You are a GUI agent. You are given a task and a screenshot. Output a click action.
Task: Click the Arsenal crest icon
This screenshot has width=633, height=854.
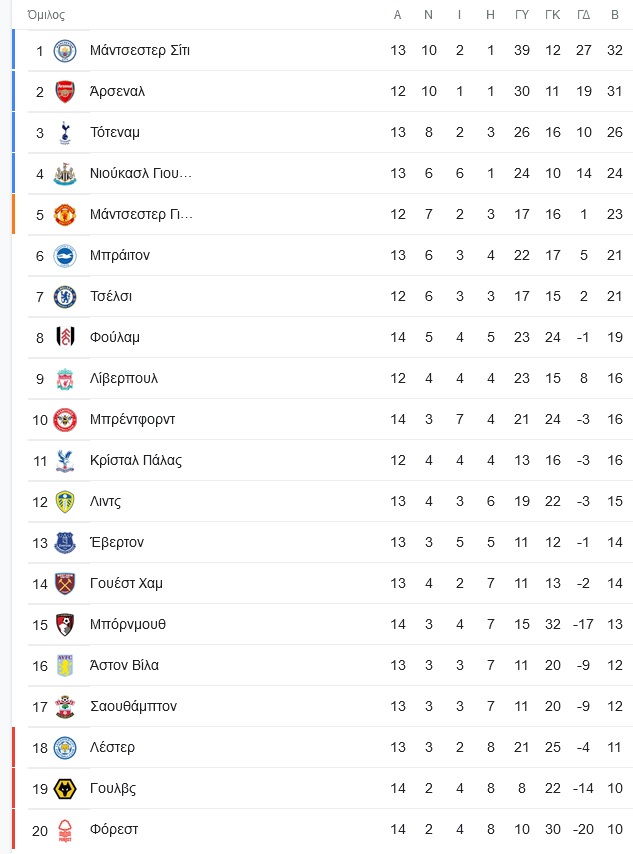[x=65, y=92]
